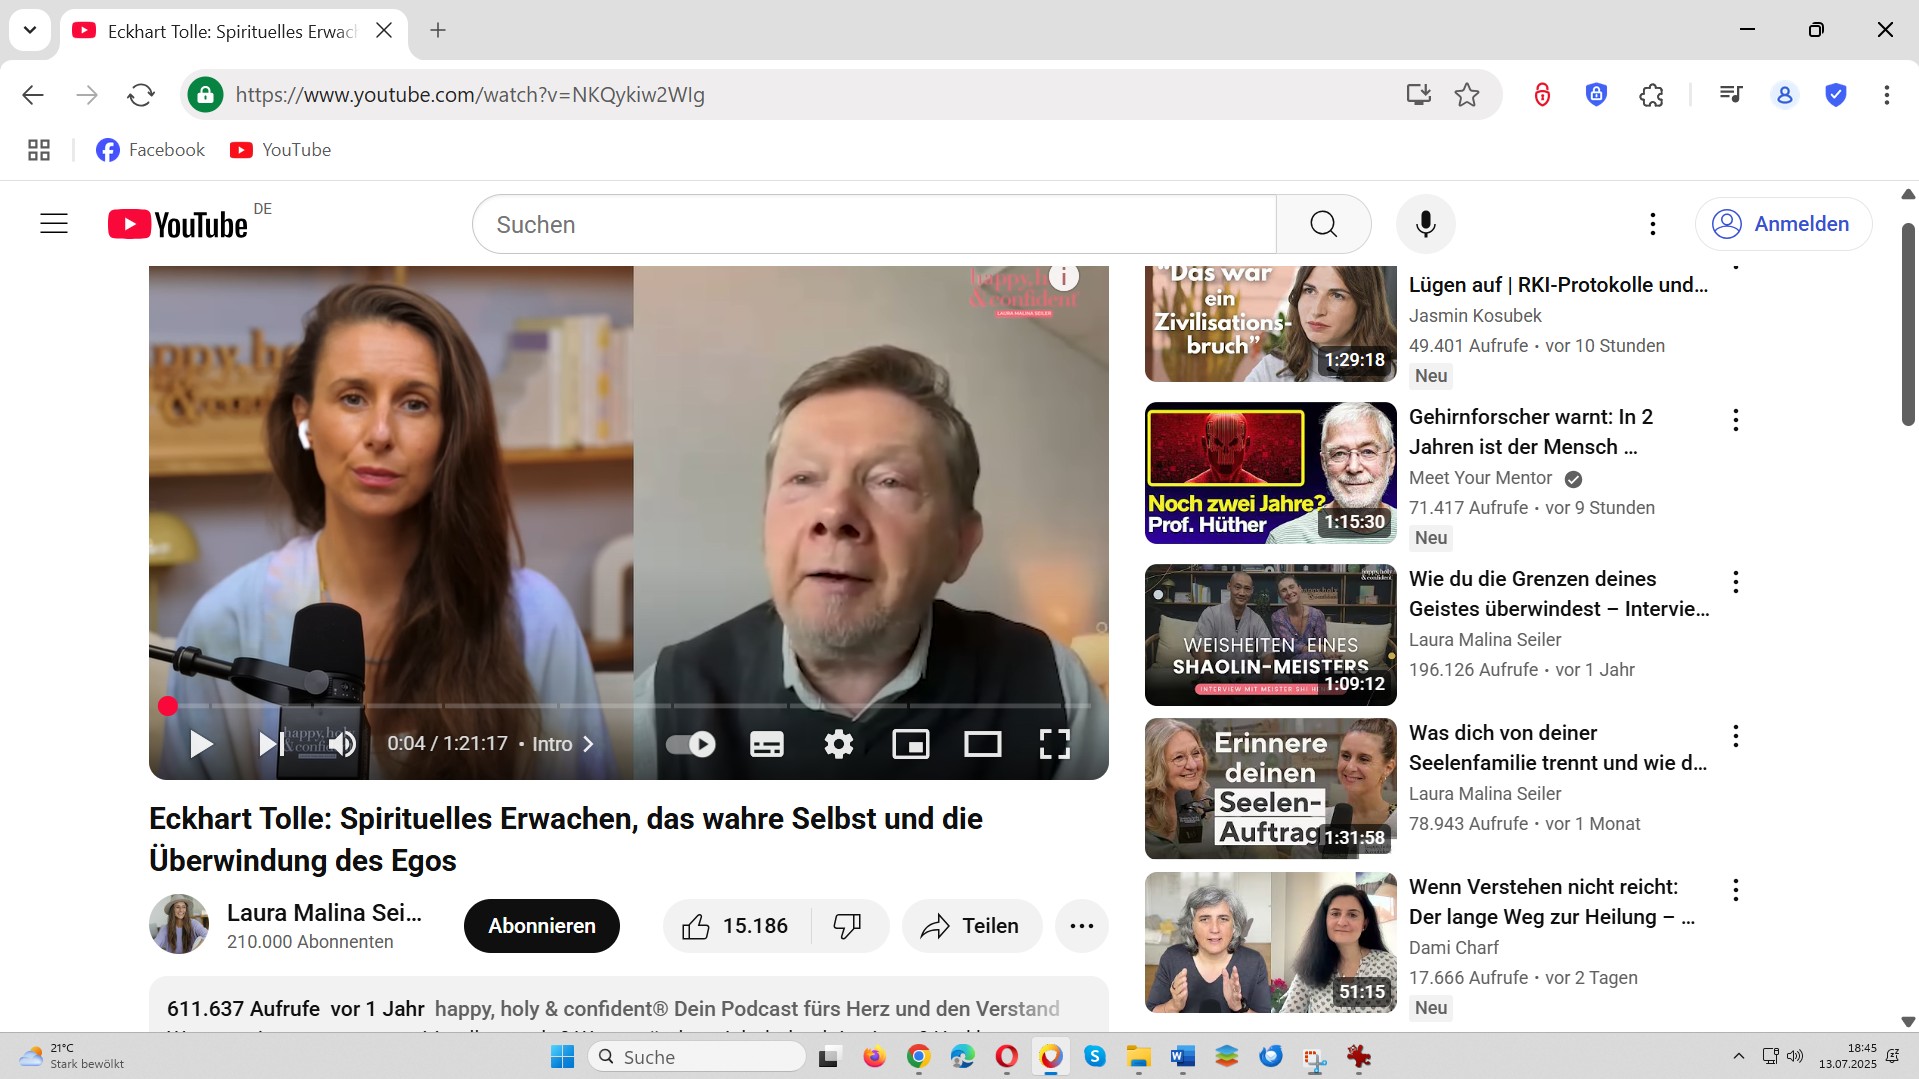Click the video progress bar scrubber
1919x1079 pixels.
pos(168,706)
